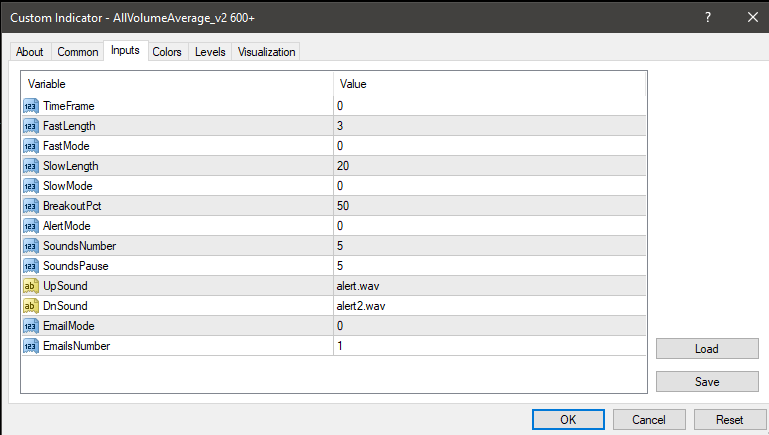769x435 pixels.
Task: Confirm settings with the OK button
Action: (x=568, y=419)
